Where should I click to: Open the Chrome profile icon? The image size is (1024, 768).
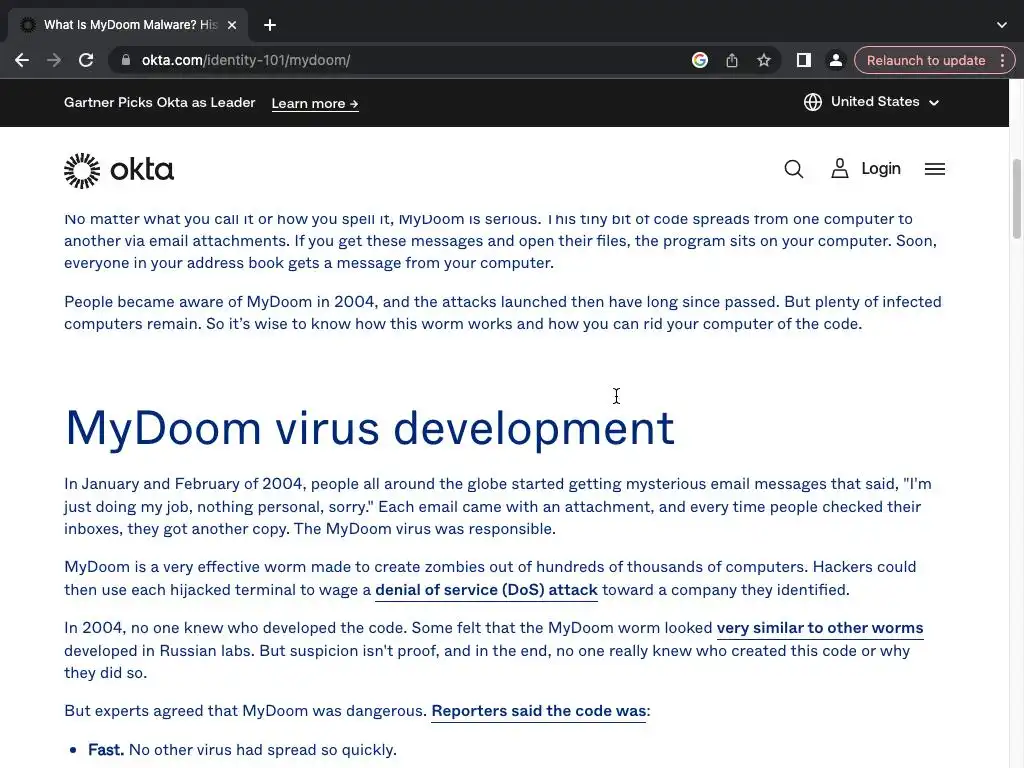[835, 60]
